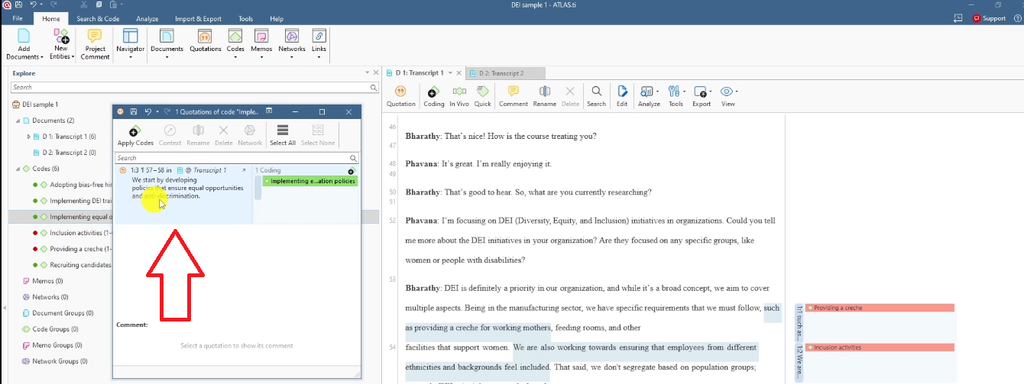Click the red Providing a creche margin code
The width and height of the screenshot is (1024, 384).
tap(880, 308)
